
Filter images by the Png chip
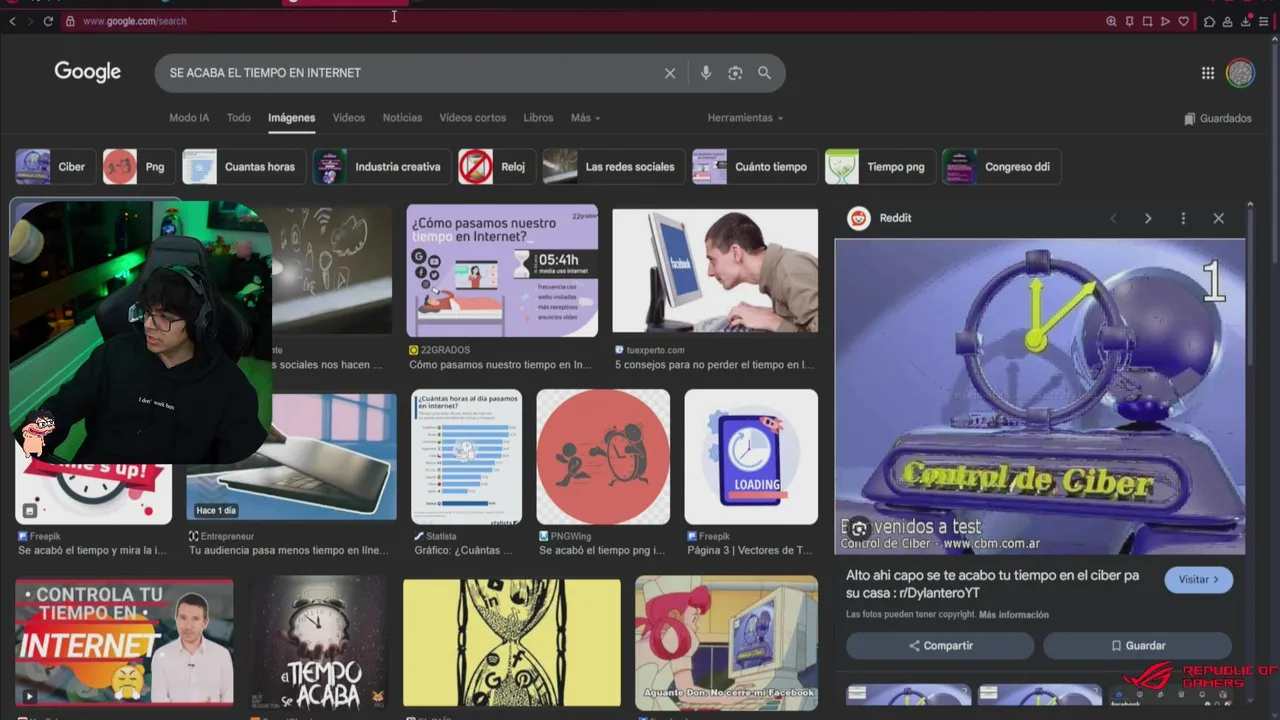[x=139, y=167]
